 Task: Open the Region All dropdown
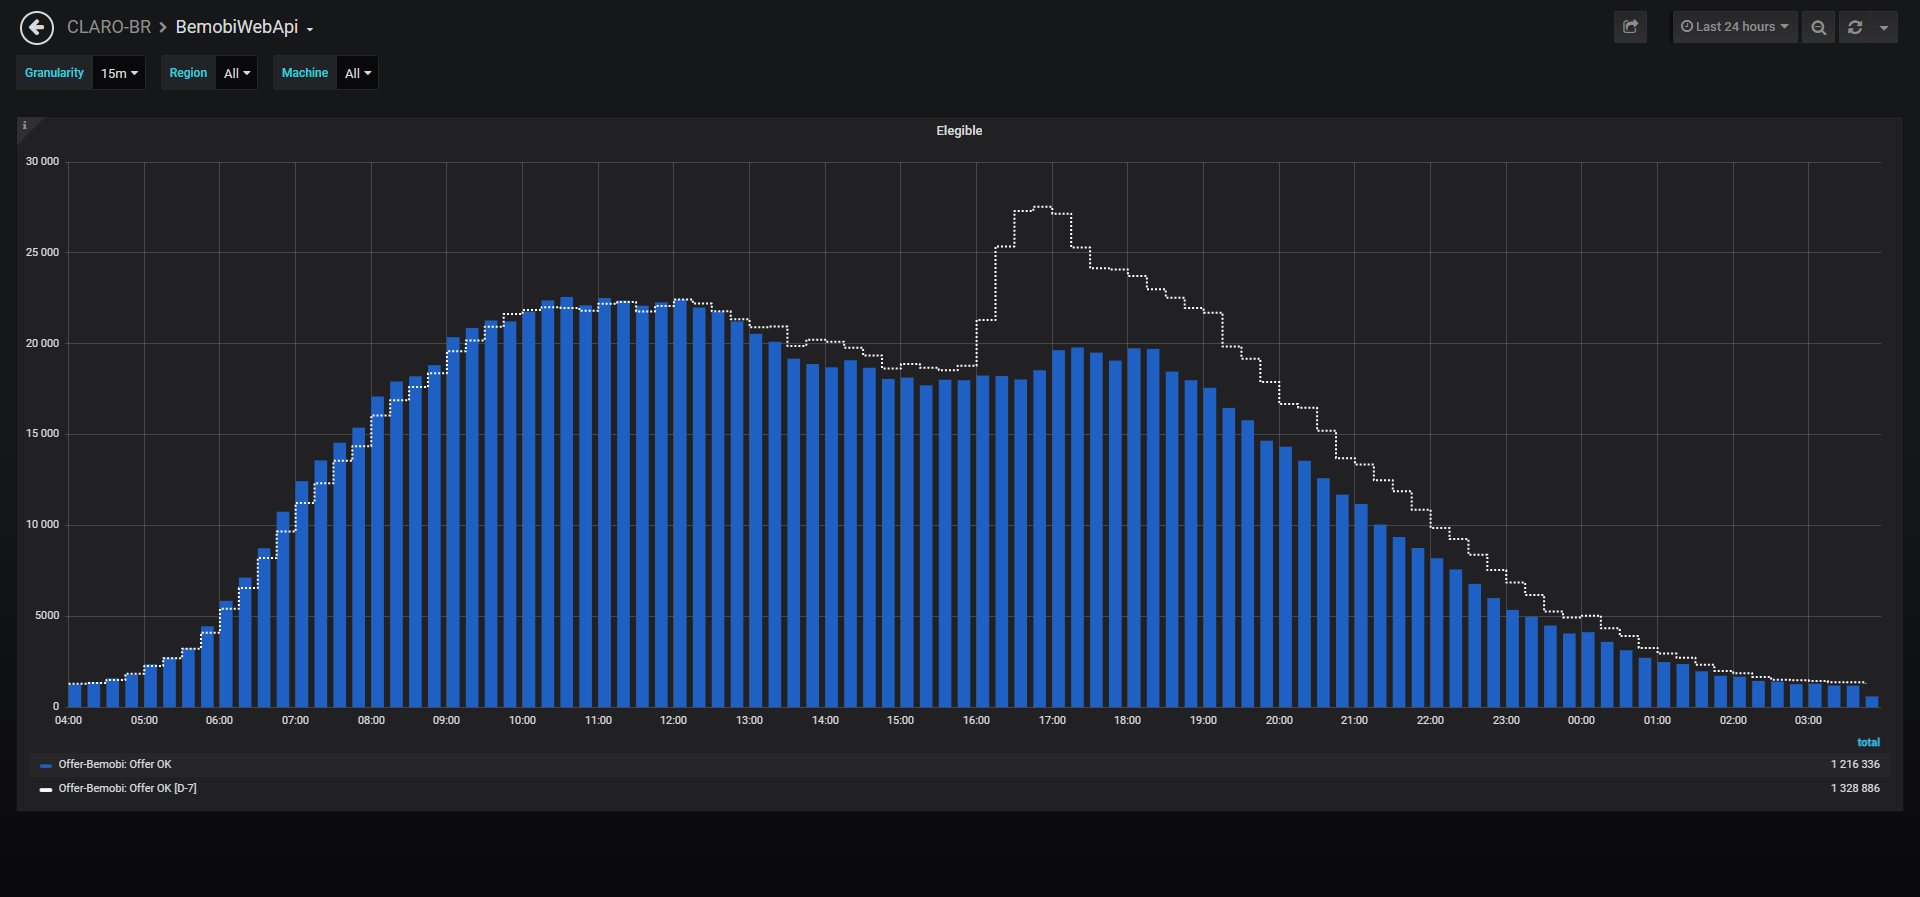click(x=237, y=73)
